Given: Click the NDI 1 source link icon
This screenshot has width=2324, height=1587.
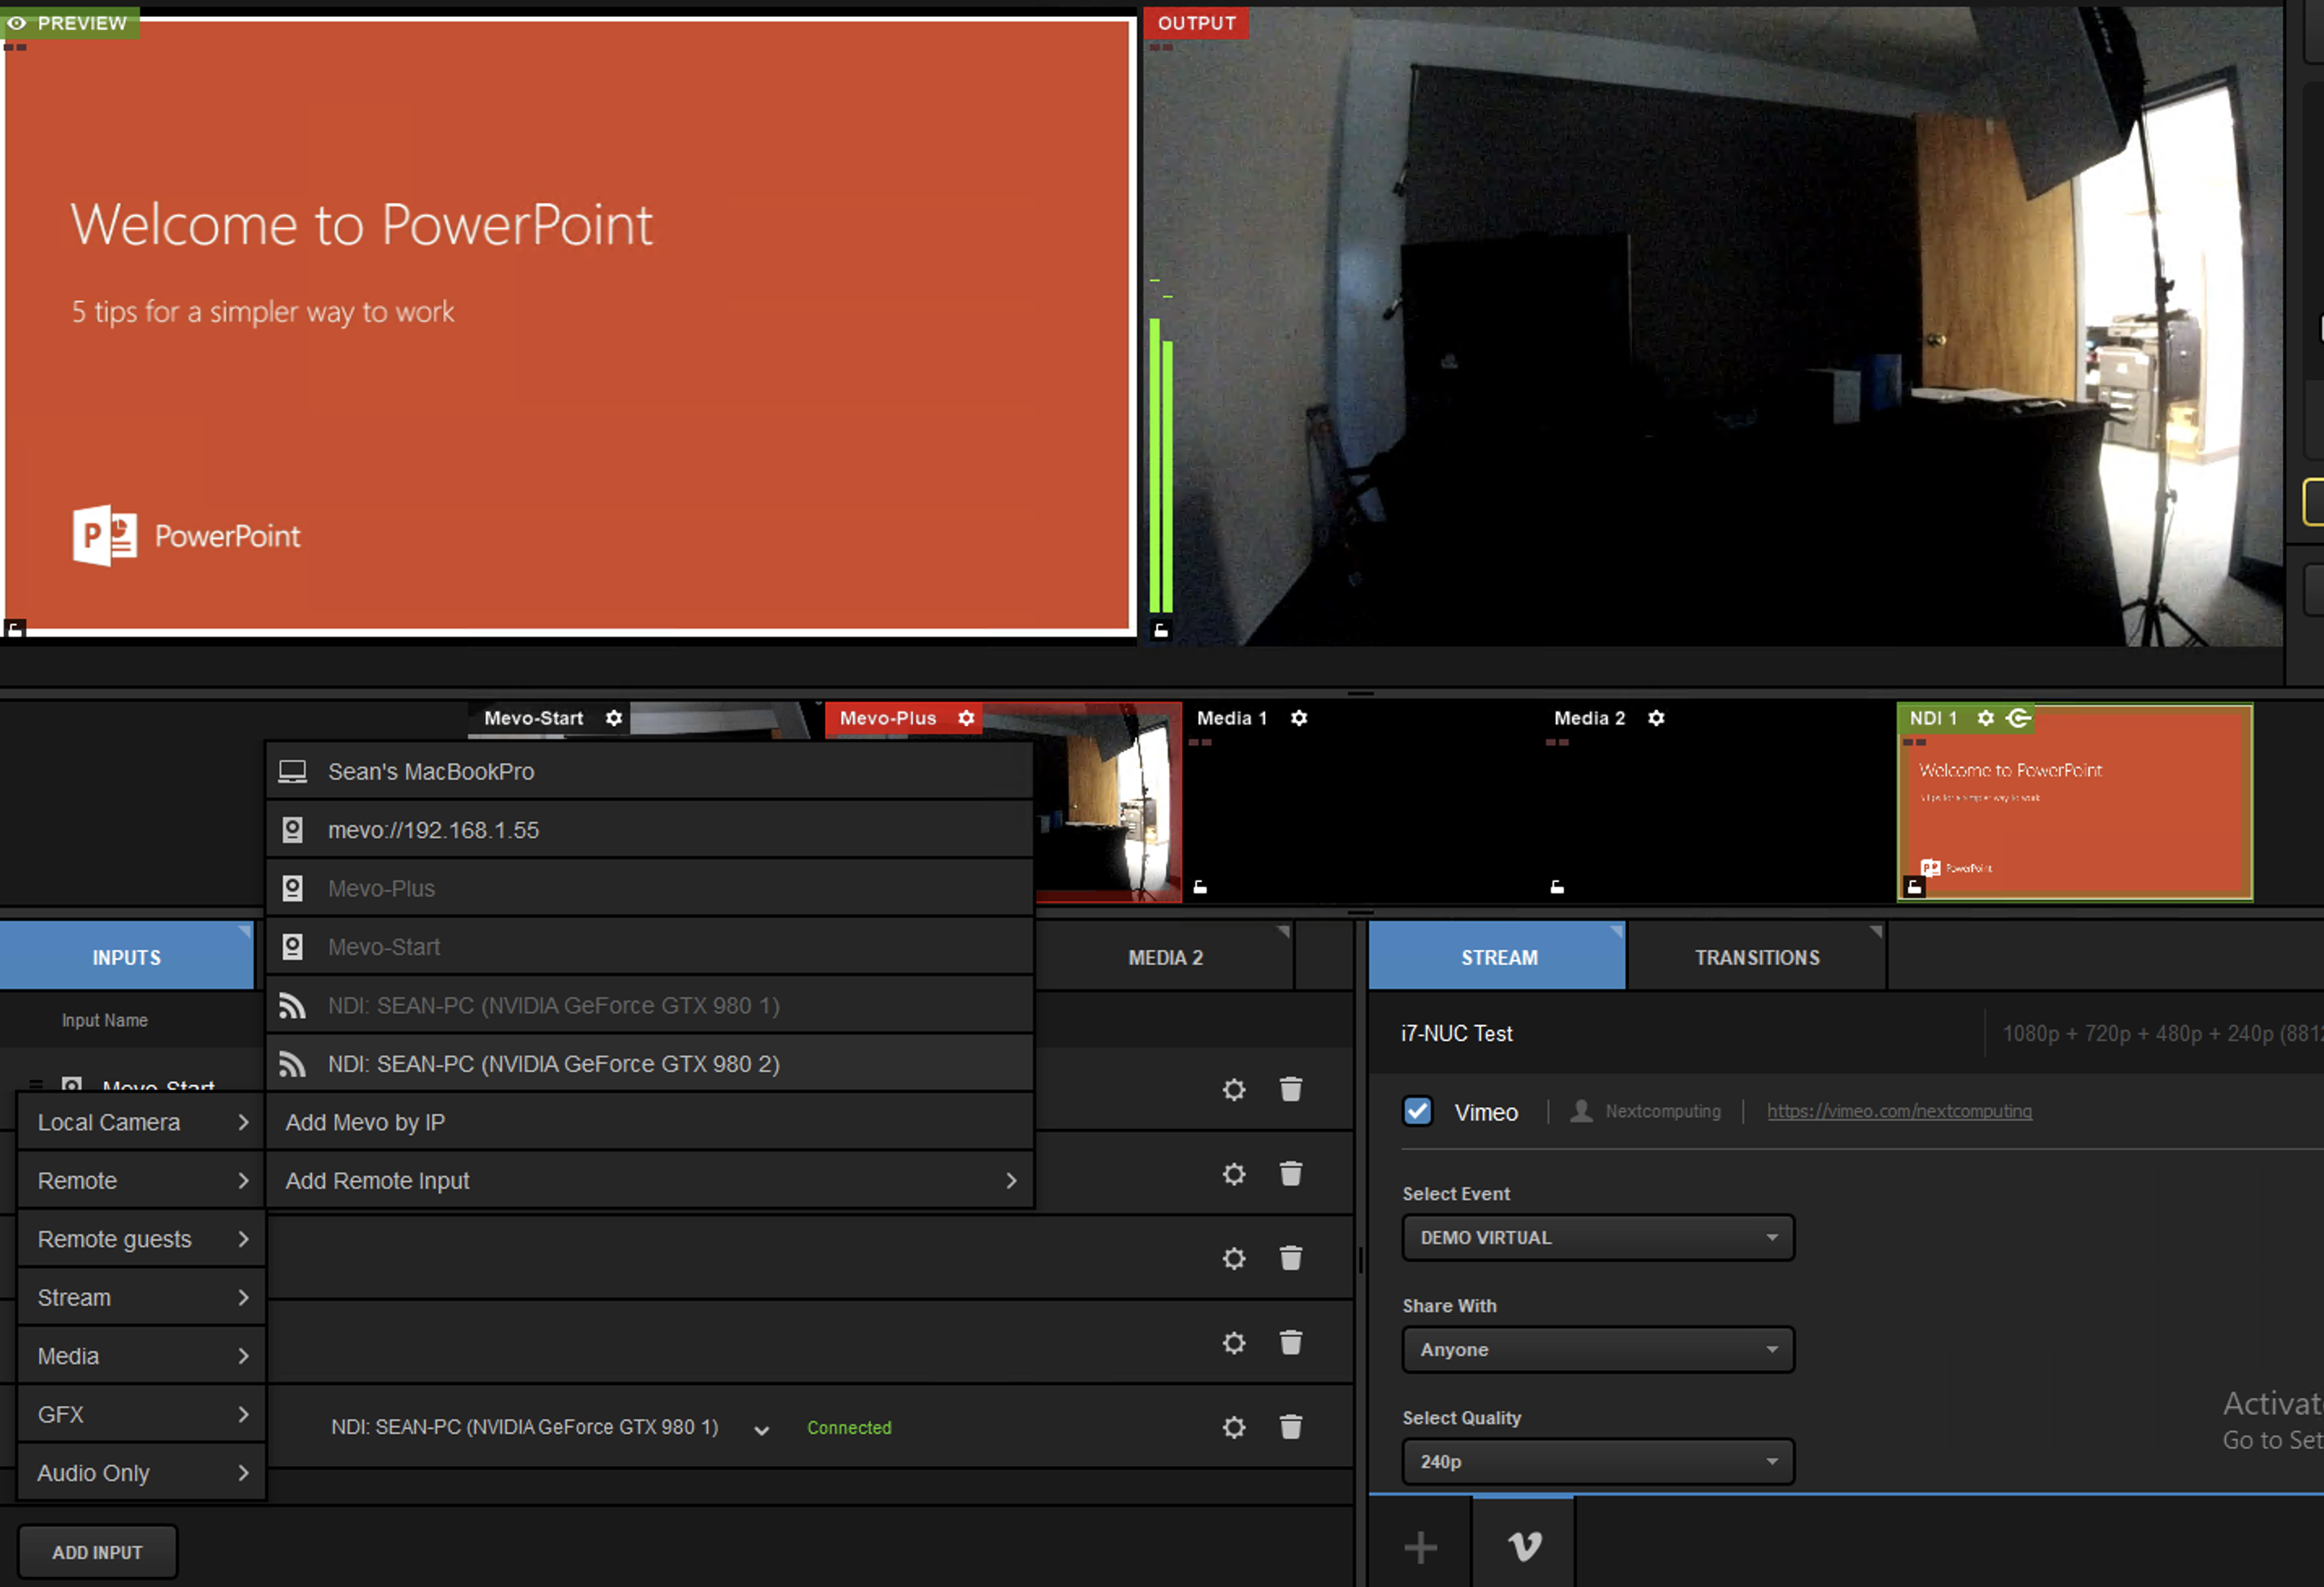Looking at the screenshot, I should [2019, 718].
